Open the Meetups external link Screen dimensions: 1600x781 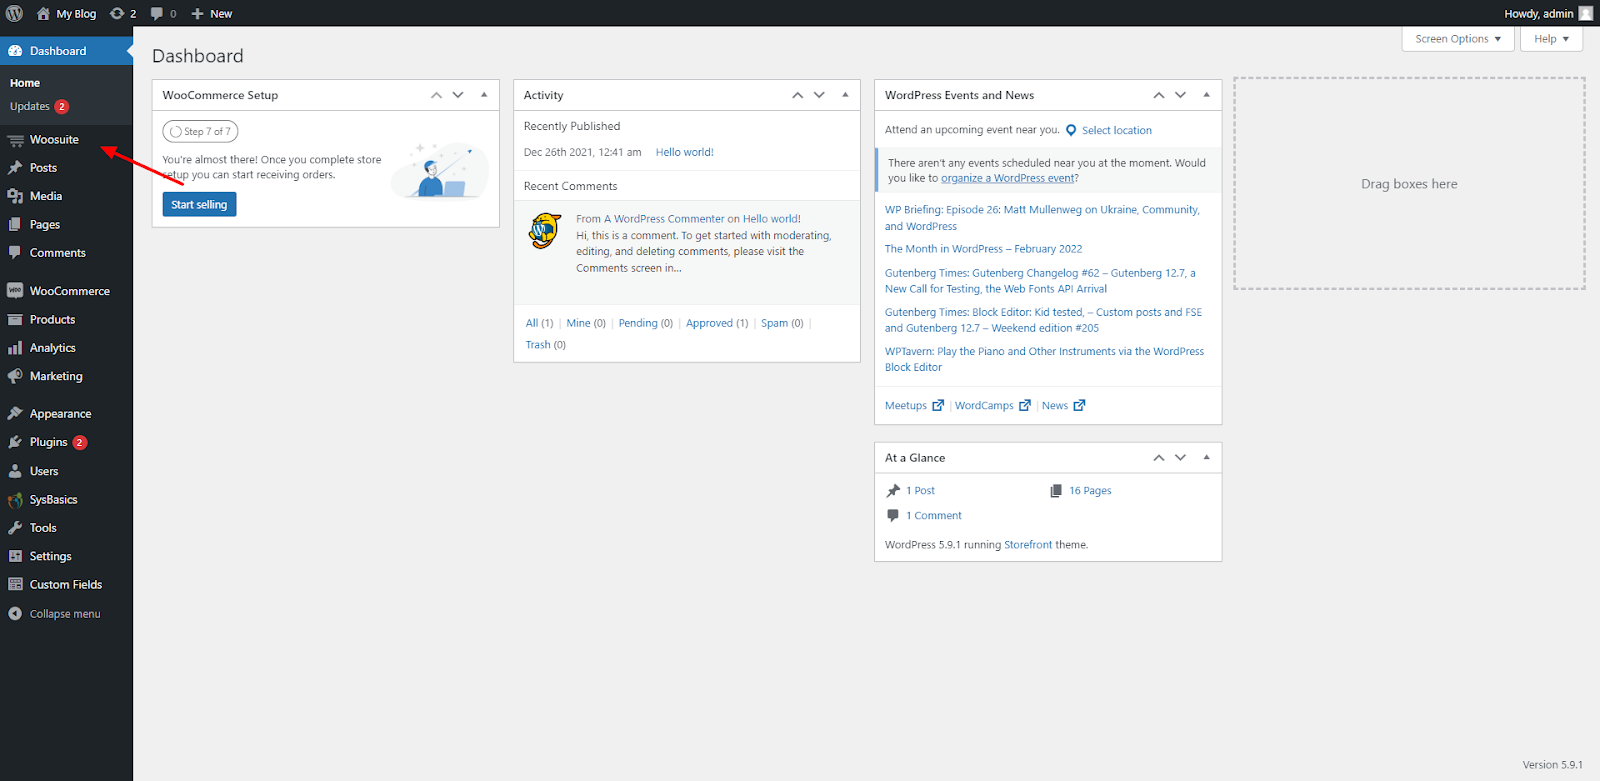point(914,406)
